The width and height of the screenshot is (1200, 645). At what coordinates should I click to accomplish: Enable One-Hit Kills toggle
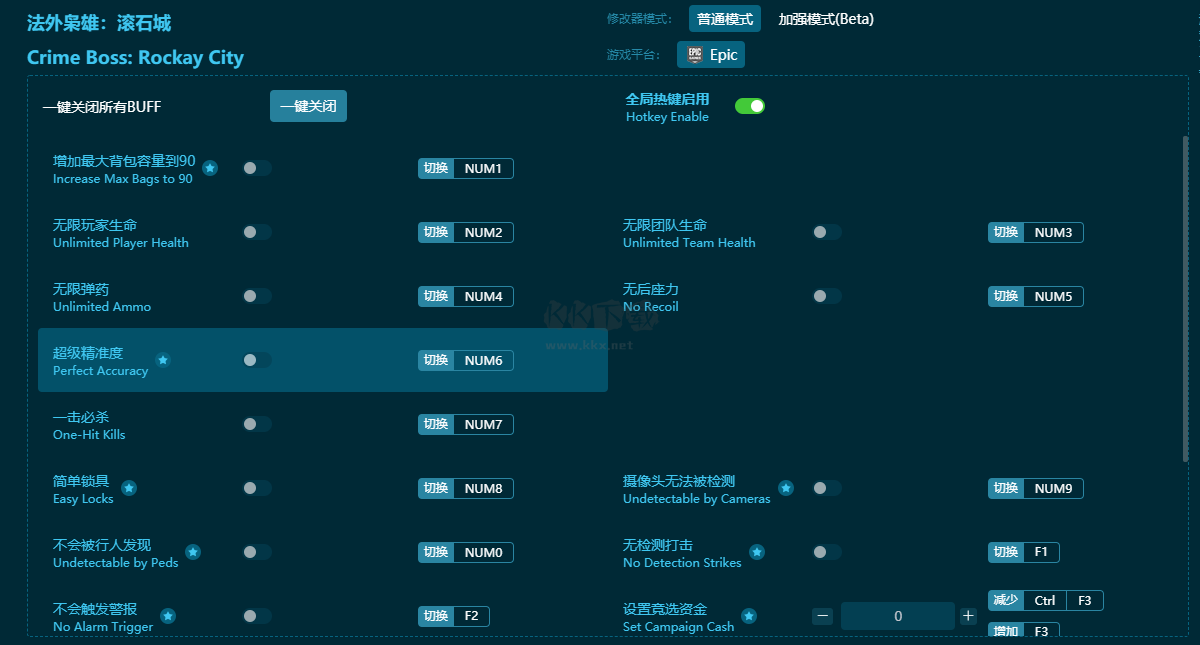pyautogui.click(x=257, y=424)
